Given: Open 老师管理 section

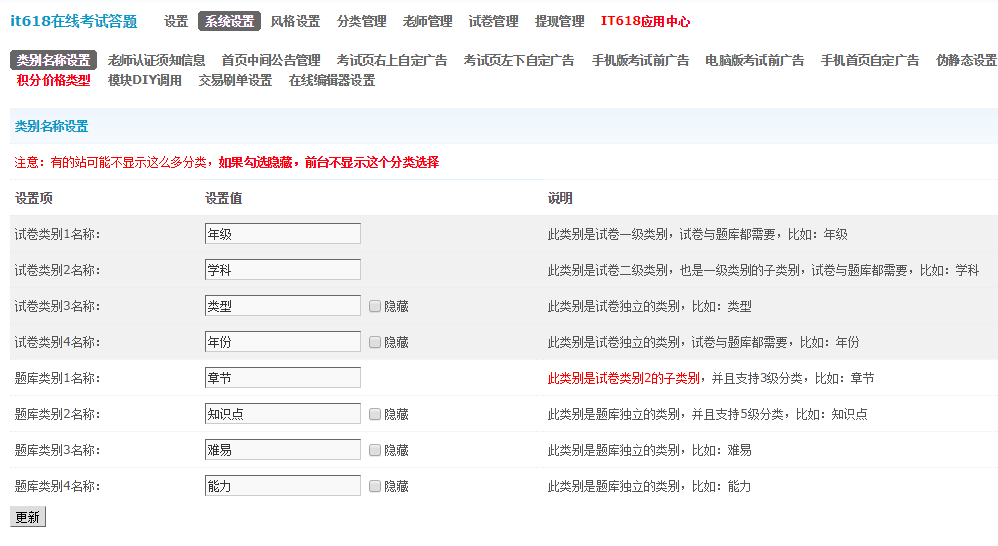Looking at the screenshot, I should (x=427, y=21).
